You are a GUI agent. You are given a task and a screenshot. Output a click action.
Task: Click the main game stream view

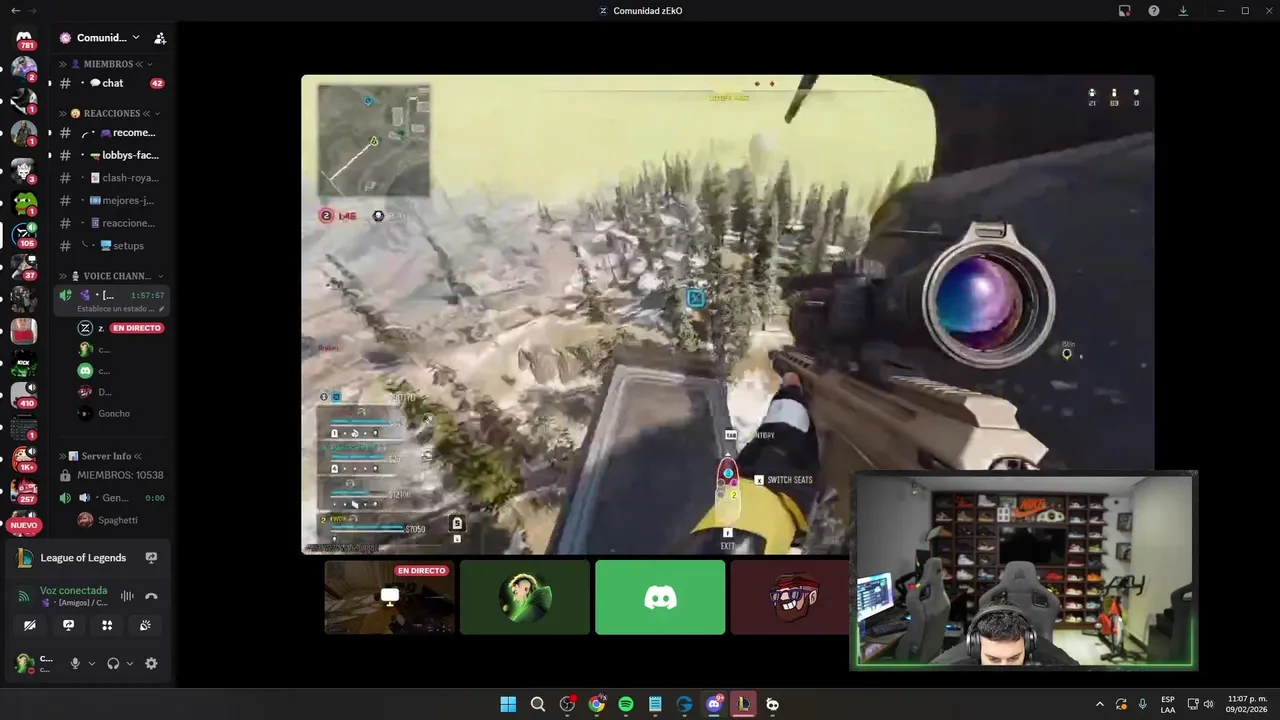(x=727, y=314)
